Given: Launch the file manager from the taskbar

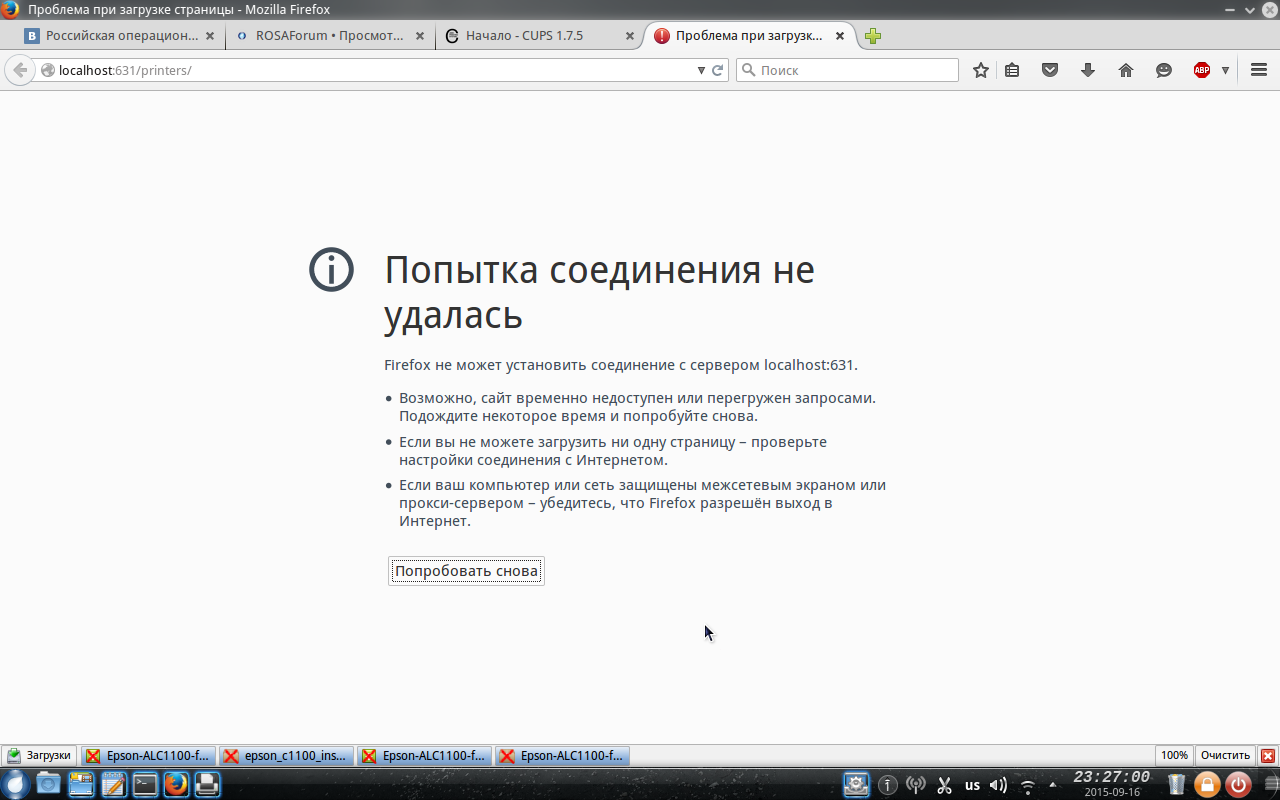Looking at the screenshot, I should [81, 784].
